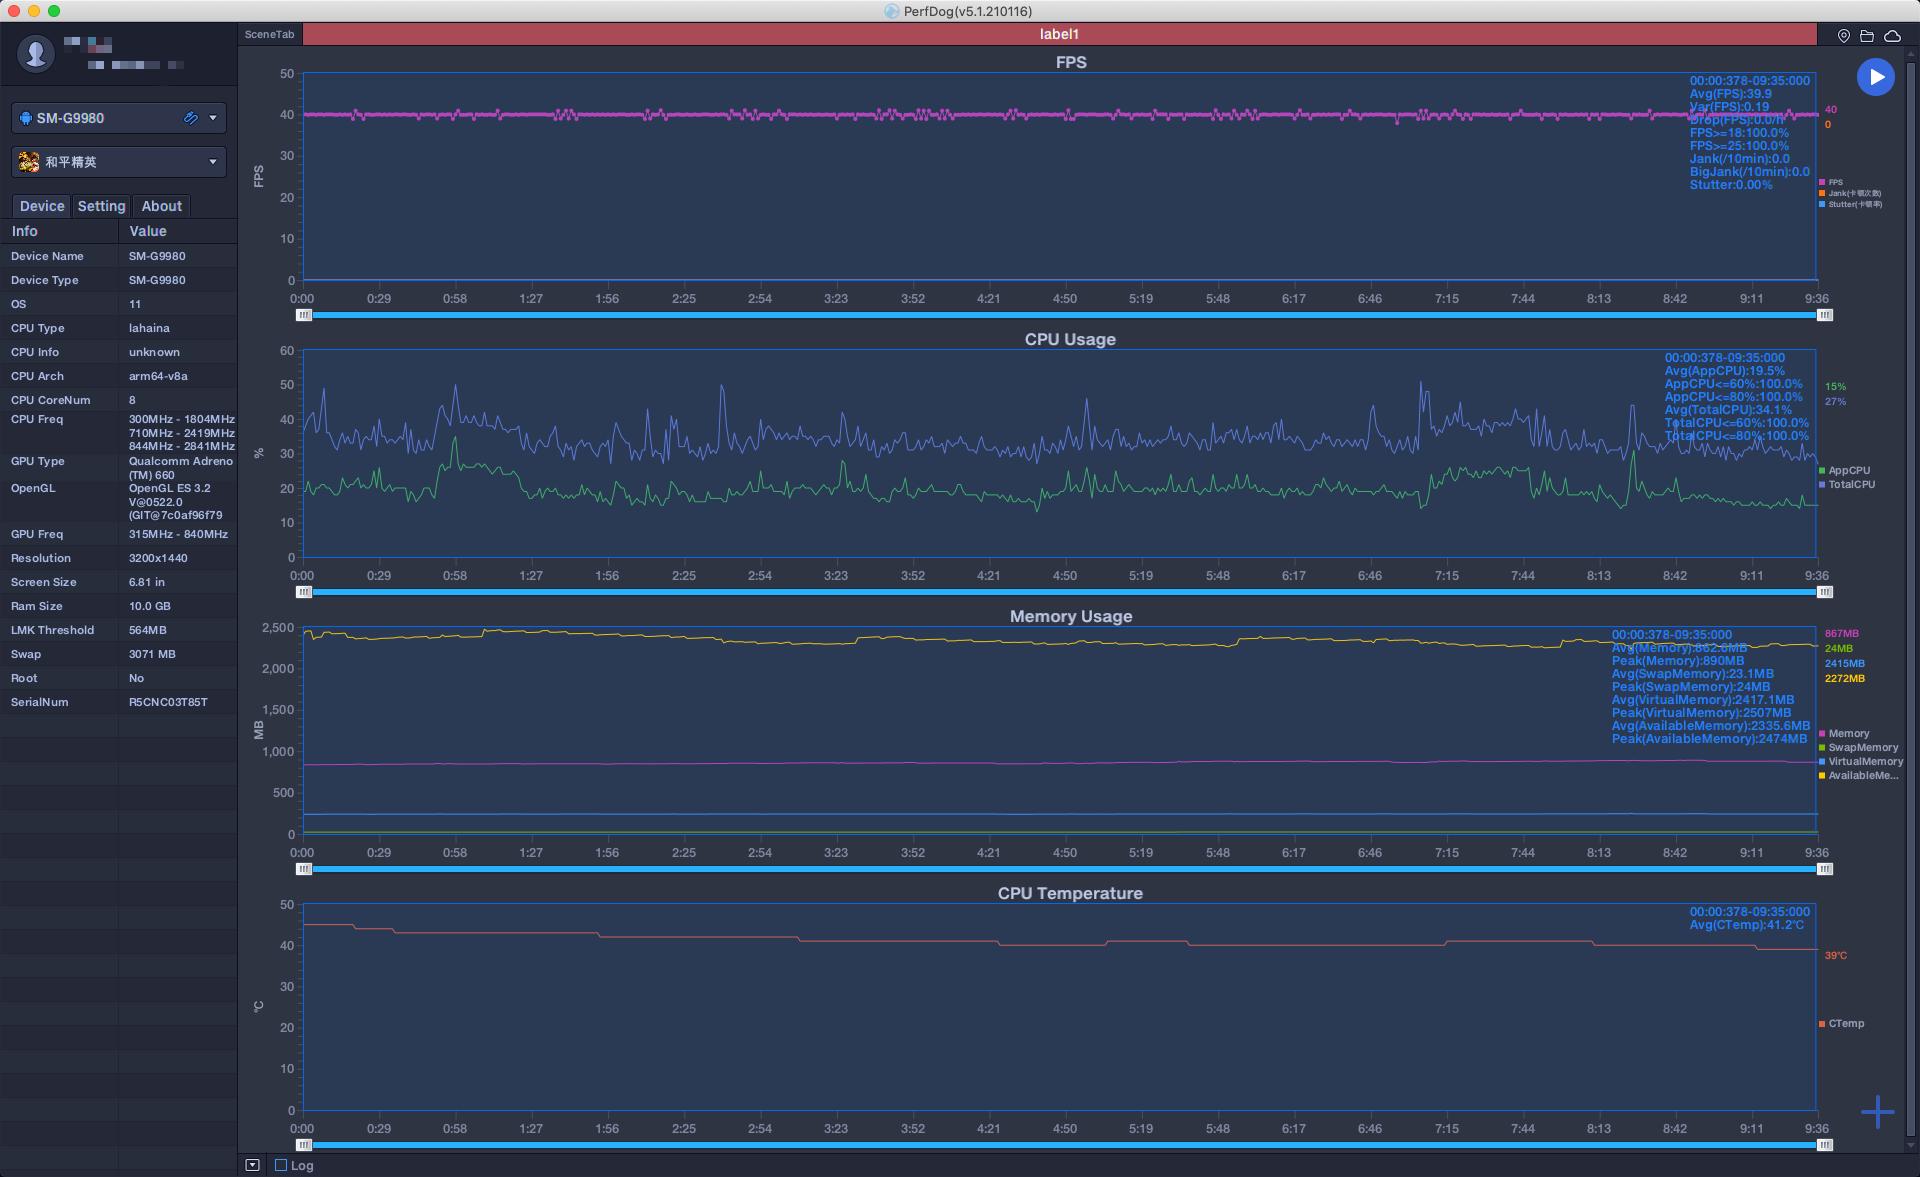Toggle AppCPU legend visibility
This screenshot has height=1177, width=1920.
(x=1848, y=470)
